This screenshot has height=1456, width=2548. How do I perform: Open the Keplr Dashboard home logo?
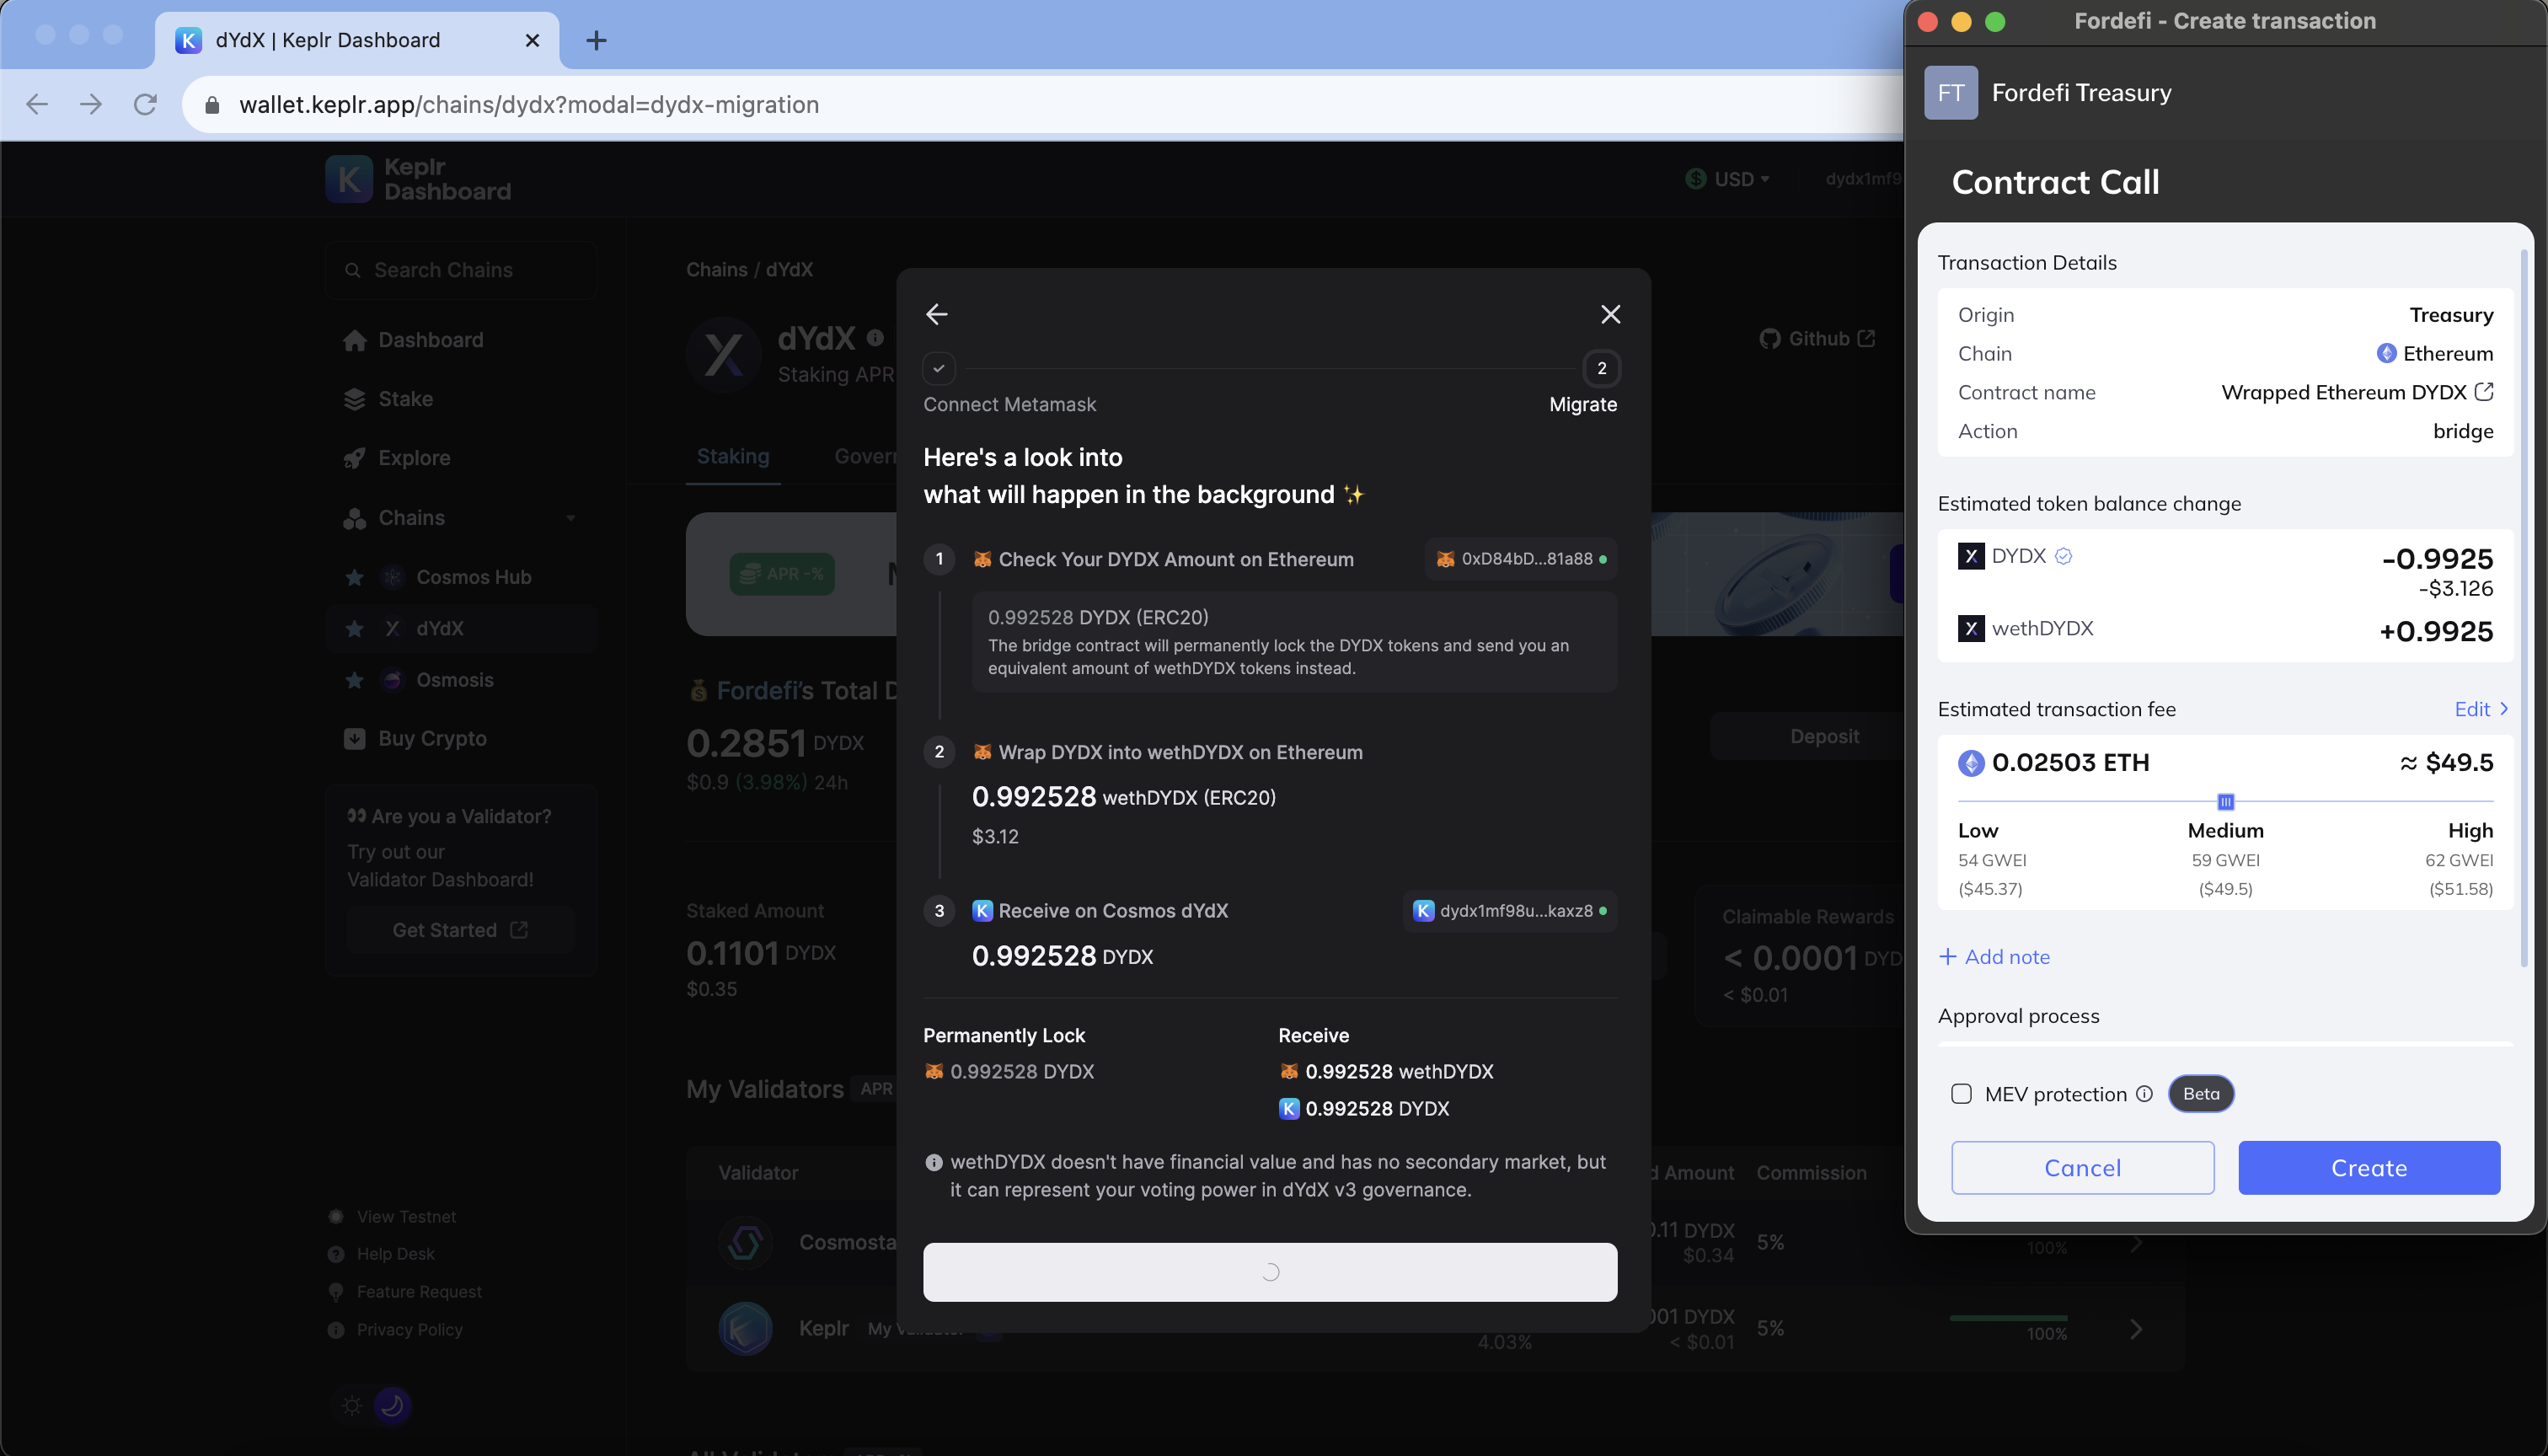(x=348, y=178)
